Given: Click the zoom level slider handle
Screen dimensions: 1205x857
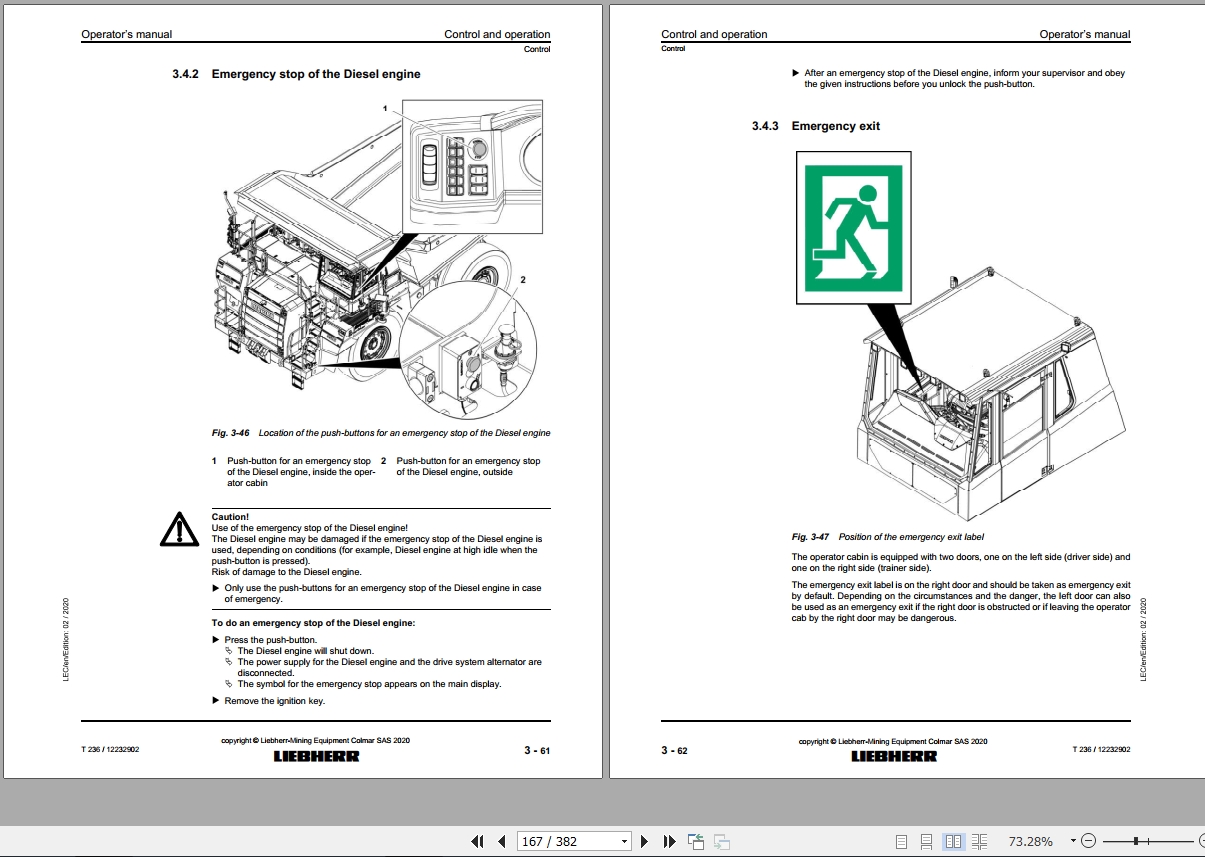Looking at the screenshot, I should pyautogui.click(x=1135, y=841).
